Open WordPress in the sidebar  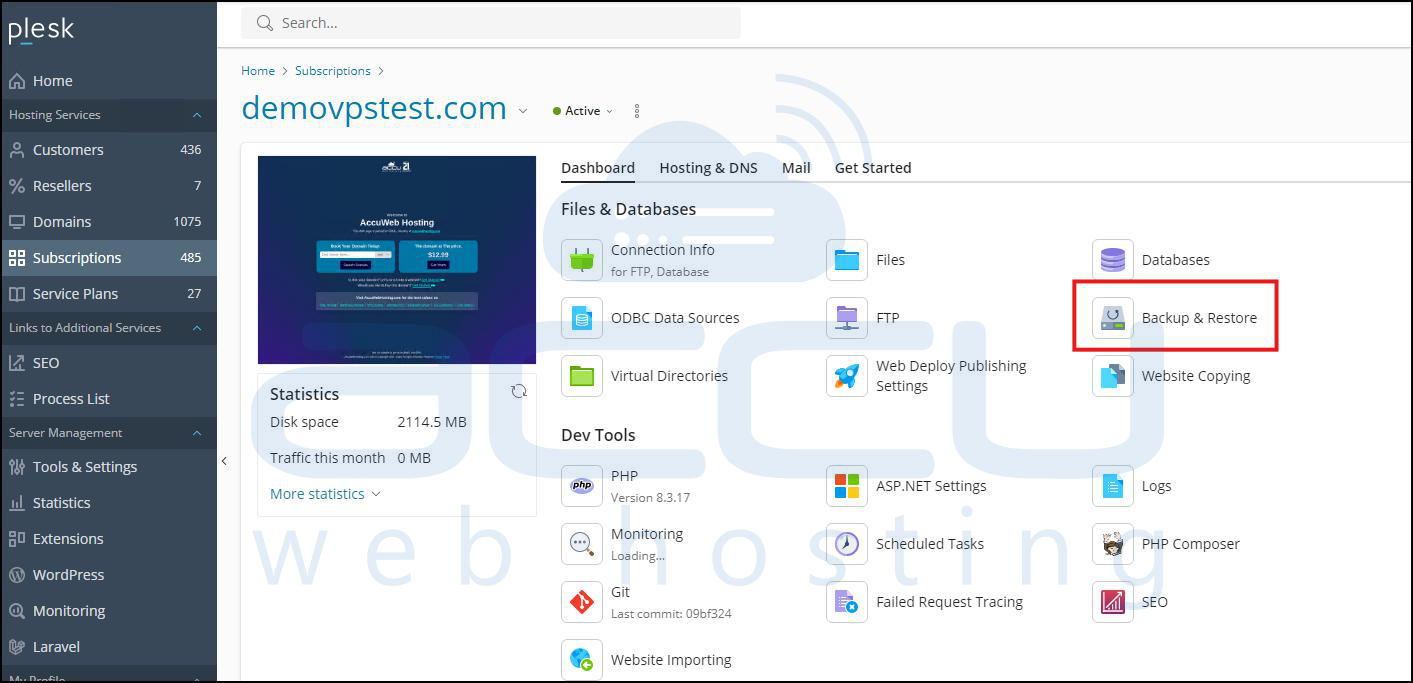pyautogui.click(x=108, y=575)
